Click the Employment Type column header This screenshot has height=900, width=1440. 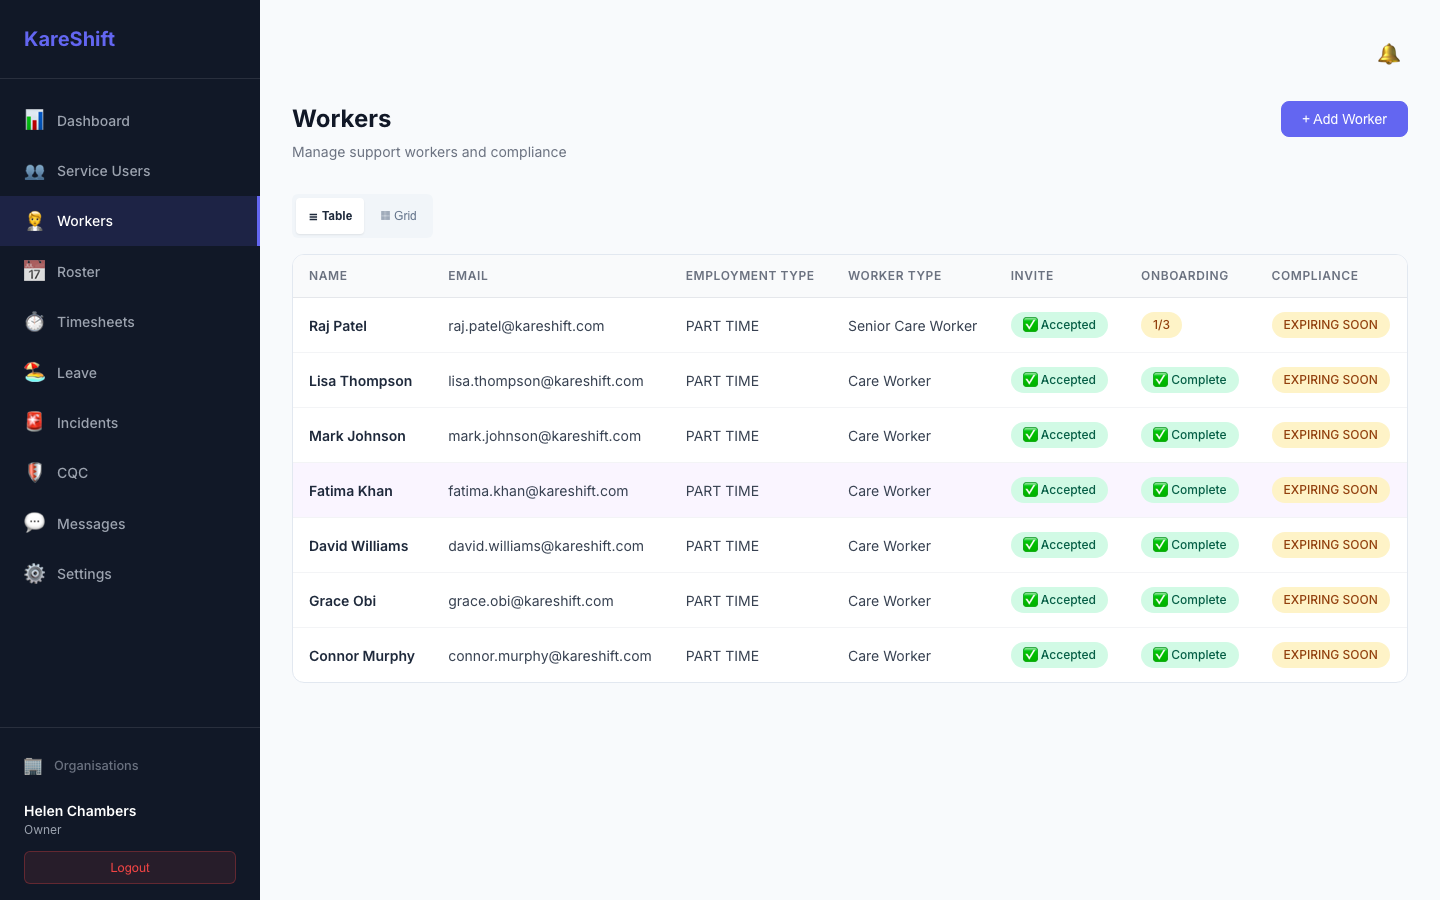click(x=750, y=276)
